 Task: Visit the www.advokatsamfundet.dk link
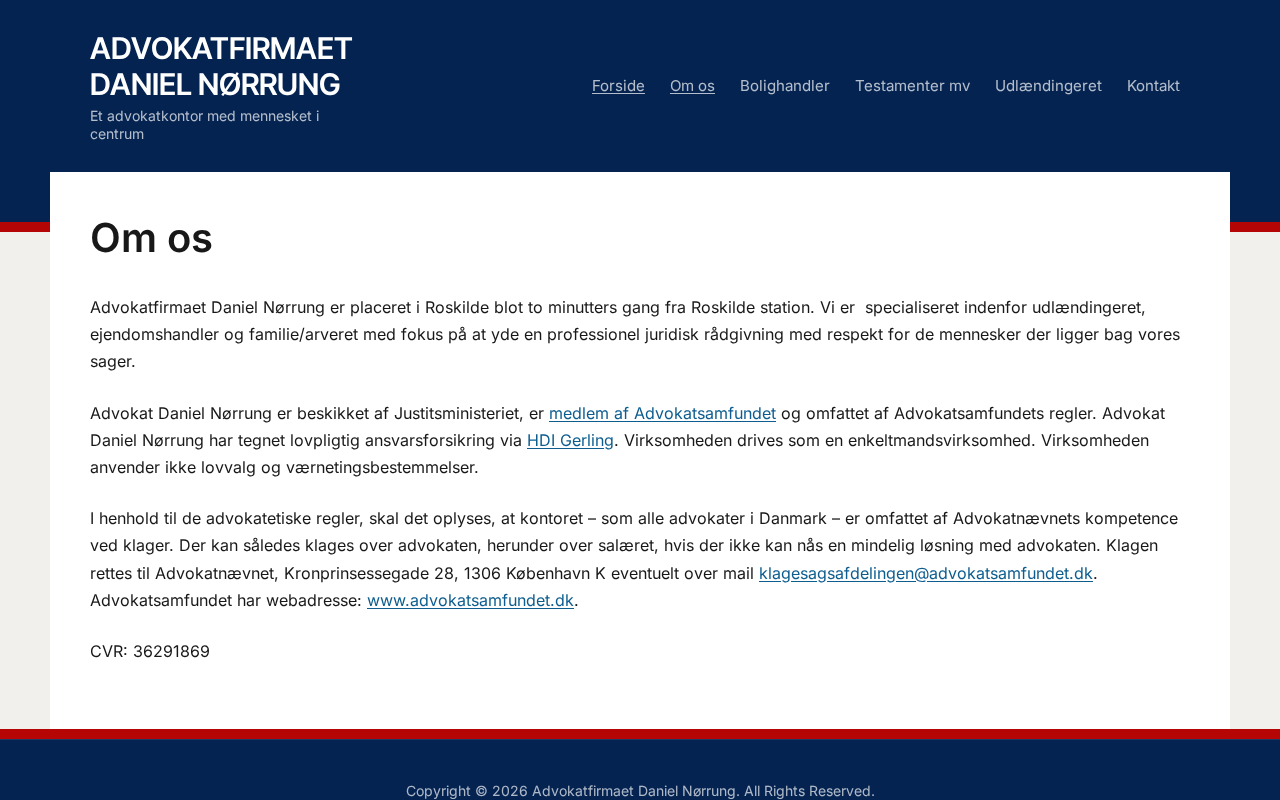(x=470, y=600)
